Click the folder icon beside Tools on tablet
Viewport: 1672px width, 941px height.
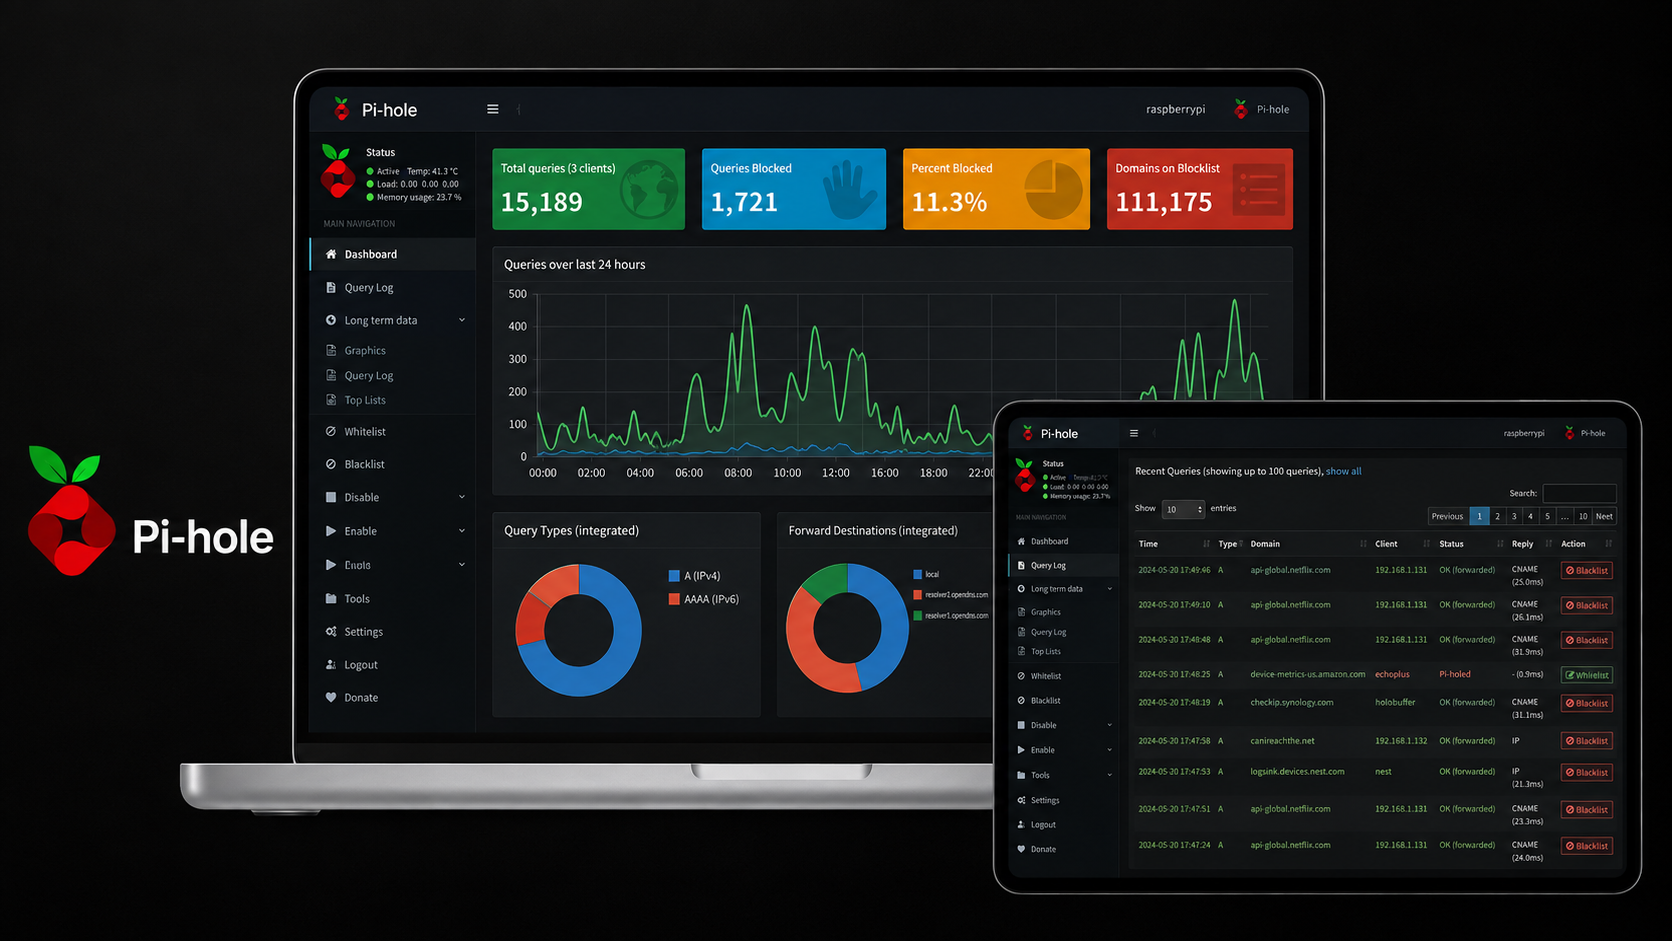(x=1021, y=775)
